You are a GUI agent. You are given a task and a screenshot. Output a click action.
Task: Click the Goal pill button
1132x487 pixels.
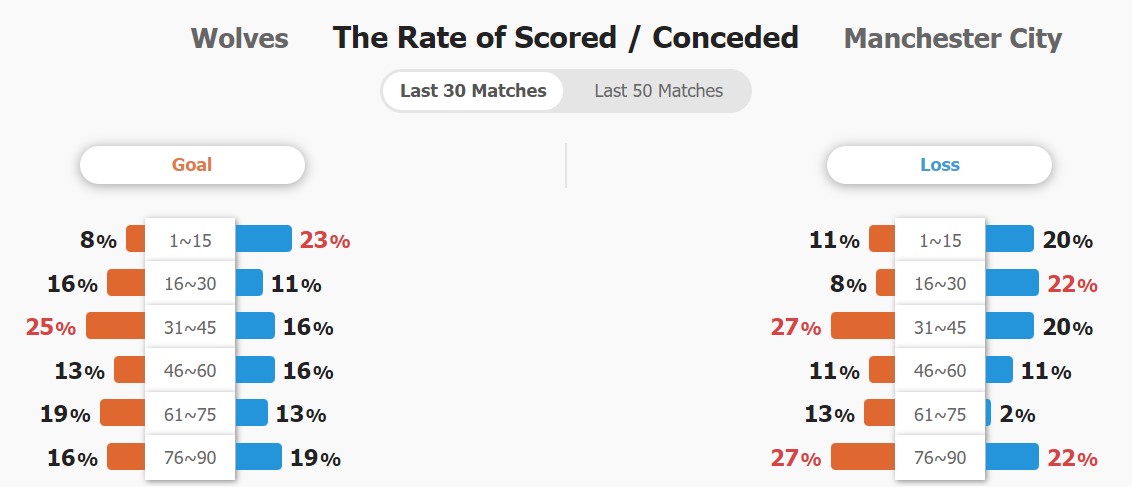pos(192,165)
